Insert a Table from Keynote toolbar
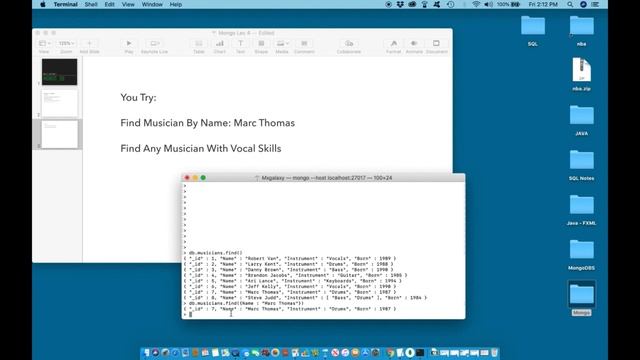The image size is (640, 360). tap(199, 44)
